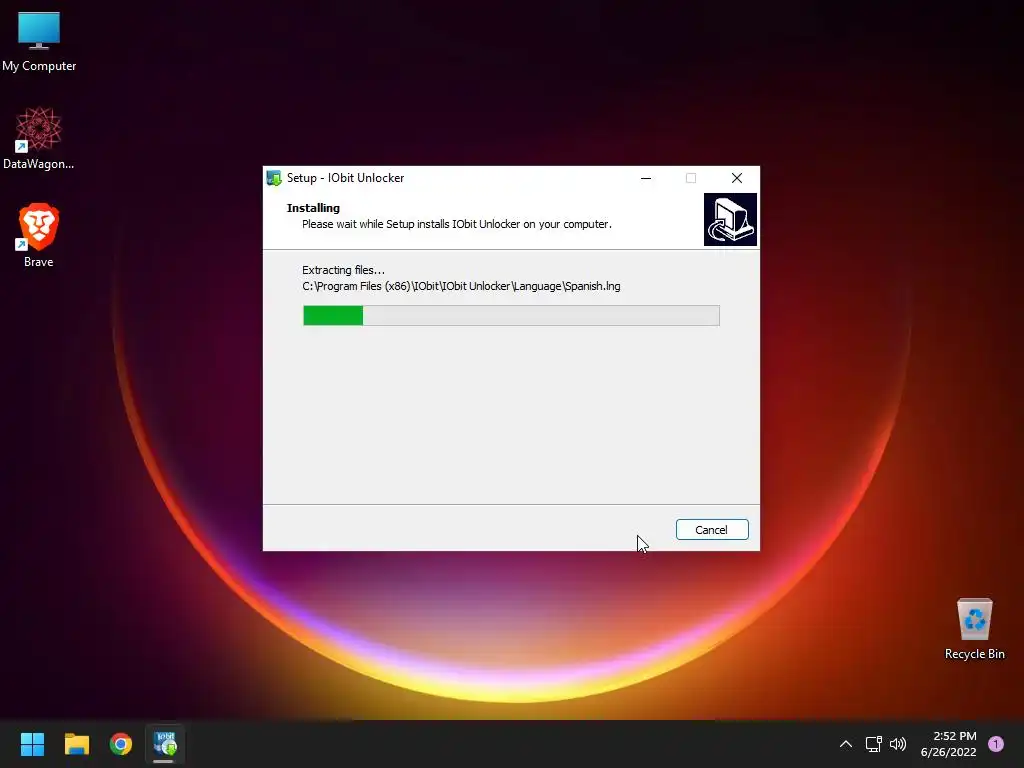Screen dimensions: 1024x768
Task: Activate the IObit installer taskbar icon
Action: coord(165,744)
